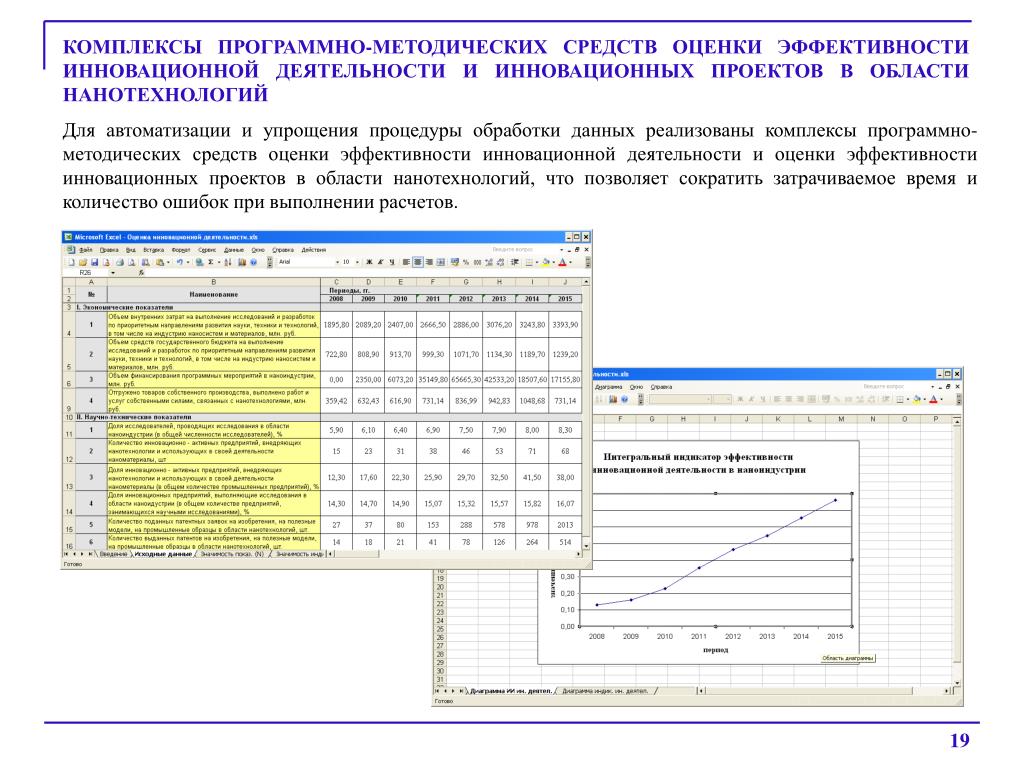Click the column B header
The width and height of the screenshot is (1024, 768).
click(x=214, y=282)
